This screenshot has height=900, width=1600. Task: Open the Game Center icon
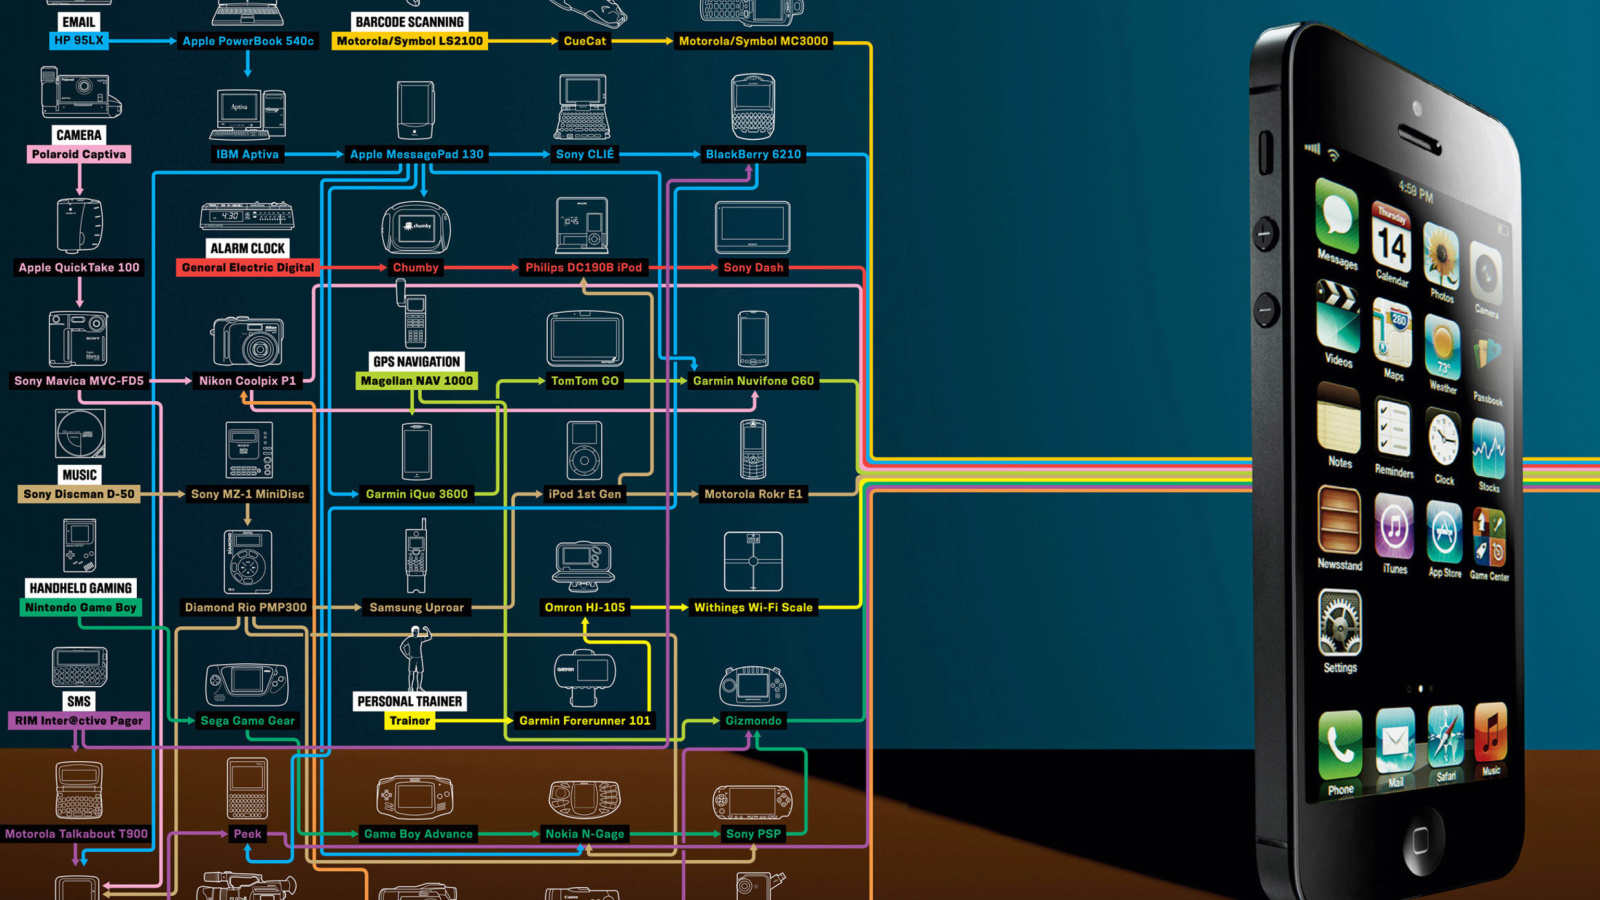coord(1489,538)
